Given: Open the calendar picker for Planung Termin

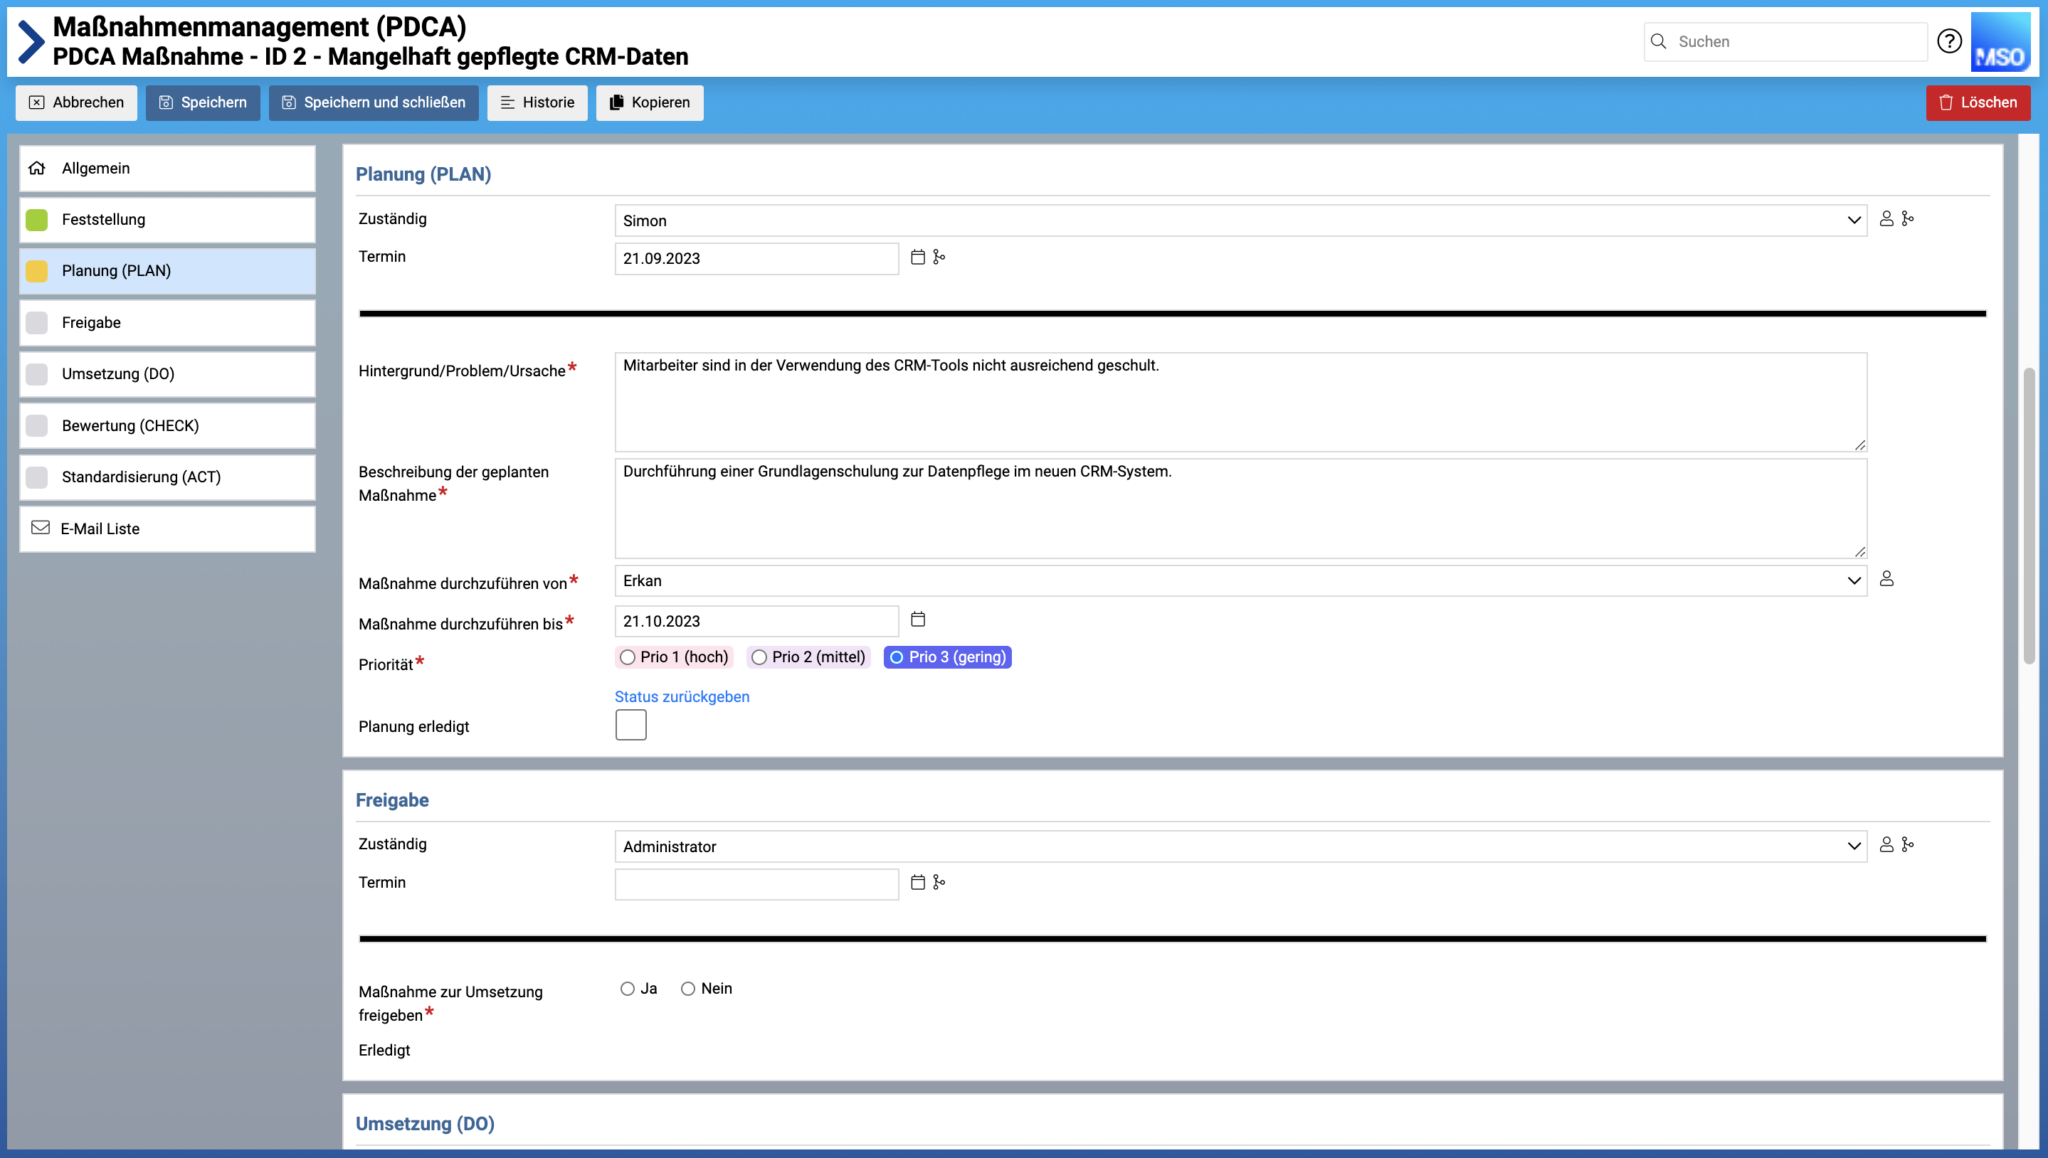Looking at the screenshot, I should (918, 258).
